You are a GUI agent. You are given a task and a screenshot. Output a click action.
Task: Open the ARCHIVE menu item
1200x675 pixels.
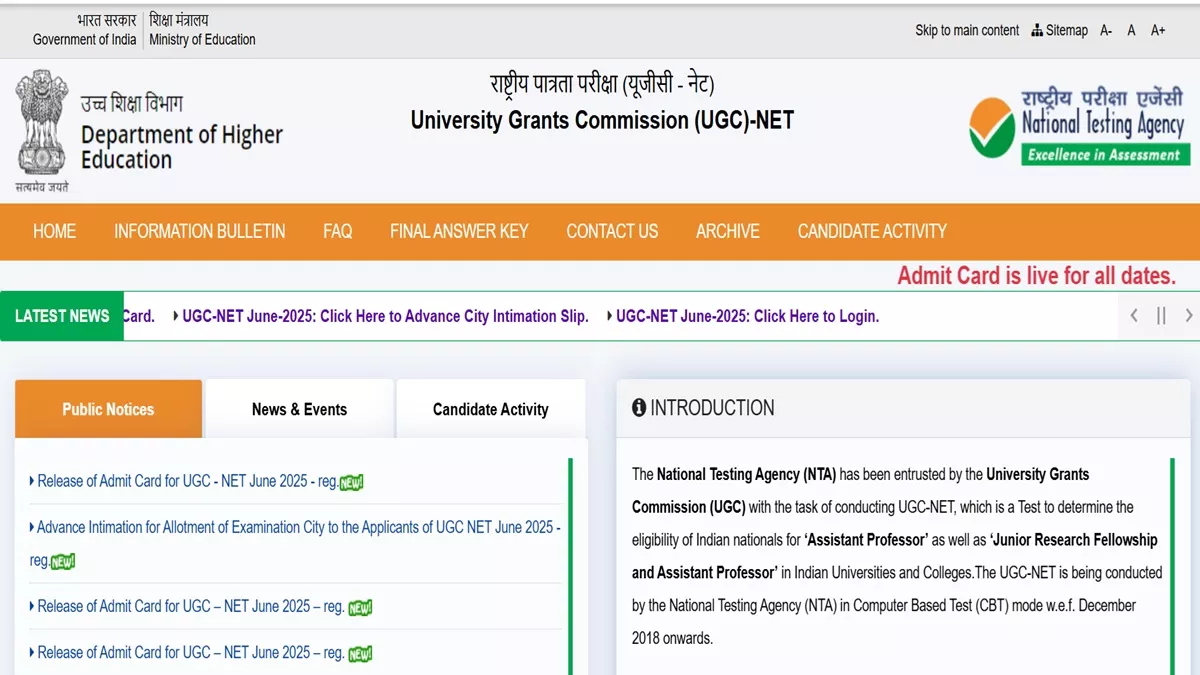[x=728, y=231]
